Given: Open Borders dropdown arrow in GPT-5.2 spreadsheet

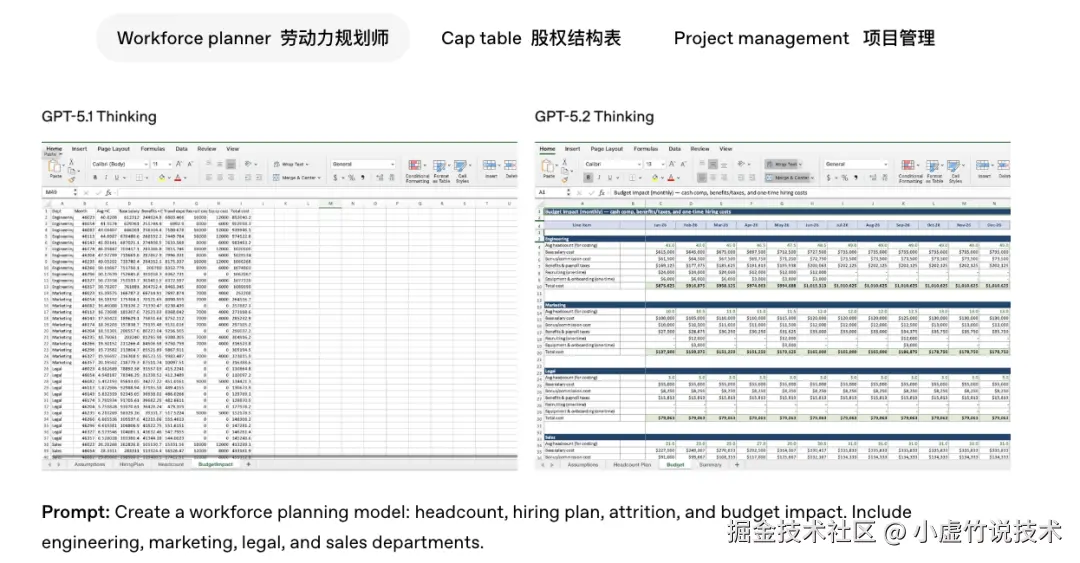Looking at the screenshot, I should pos(640,178).
